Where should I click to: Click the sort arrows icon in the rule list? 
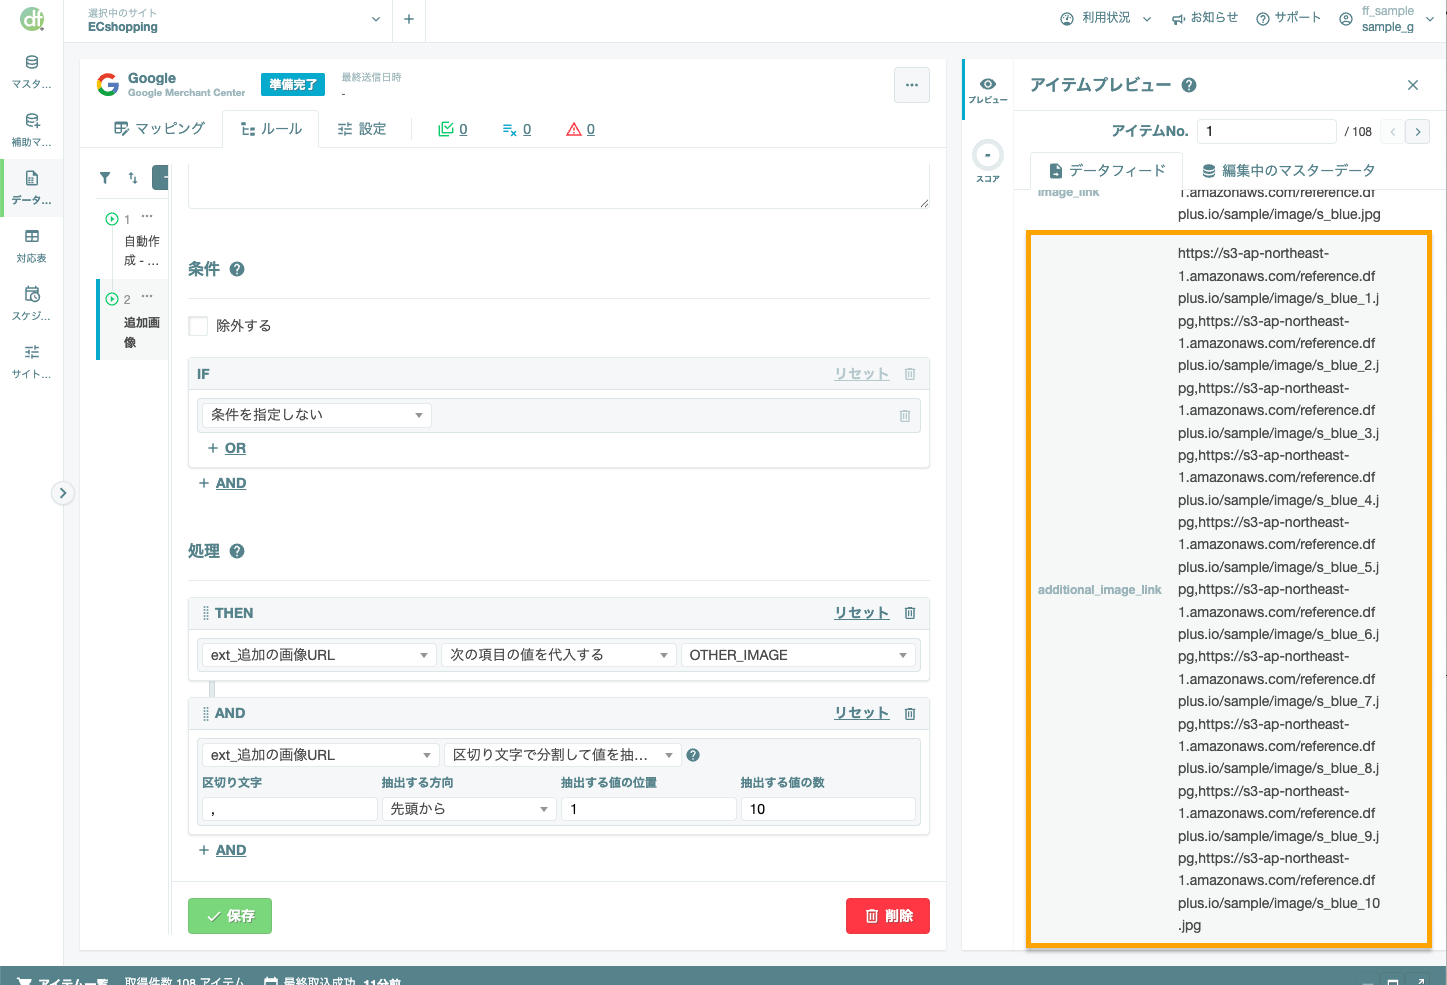[133, 178]
